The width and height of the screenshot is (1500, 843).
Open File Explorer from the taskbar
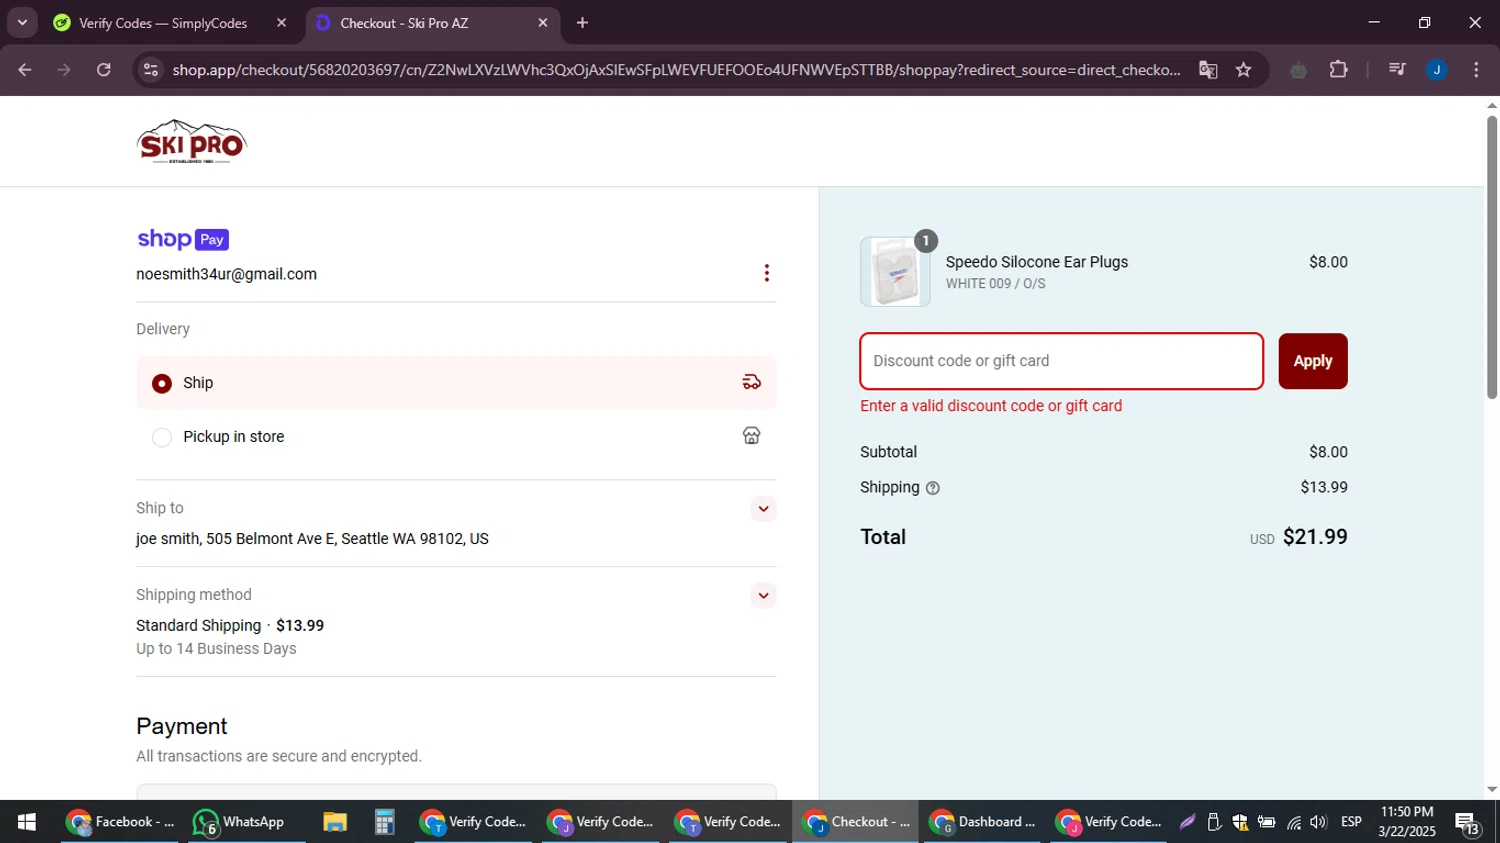pos(334,822)
